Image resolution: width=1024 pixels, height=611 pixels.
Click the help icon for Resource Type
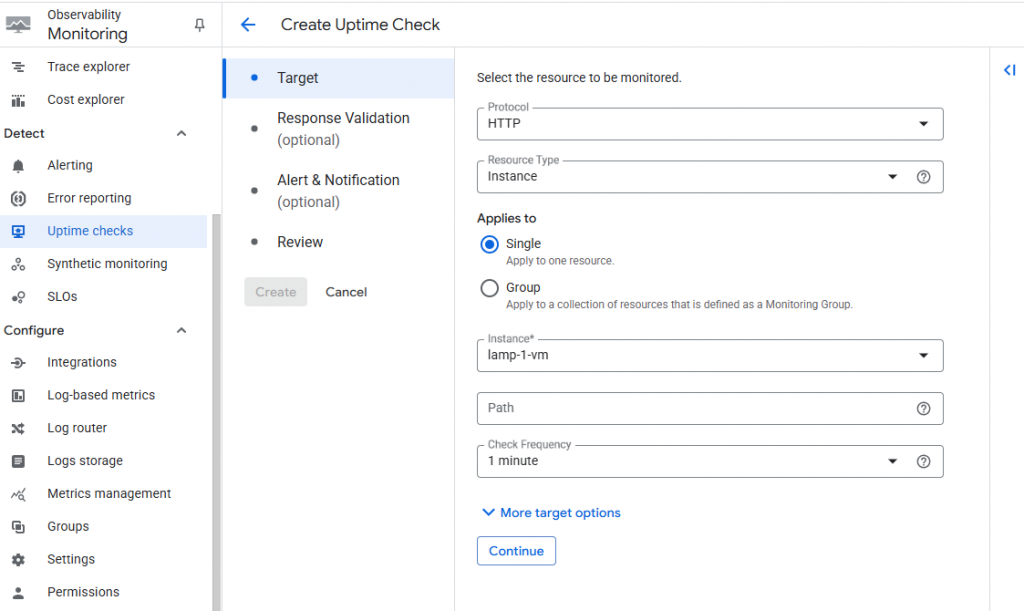click(923, 177)
